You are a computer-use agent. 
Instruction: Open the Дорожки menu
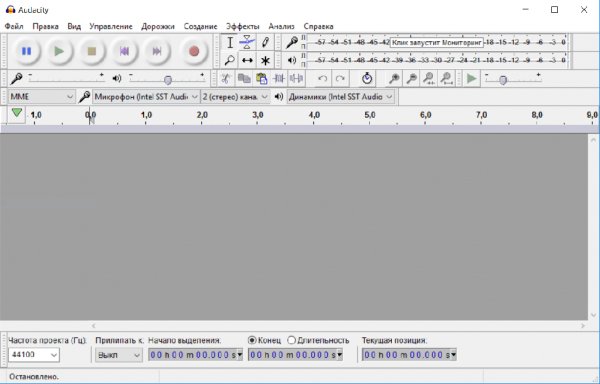tap(158, 26)
